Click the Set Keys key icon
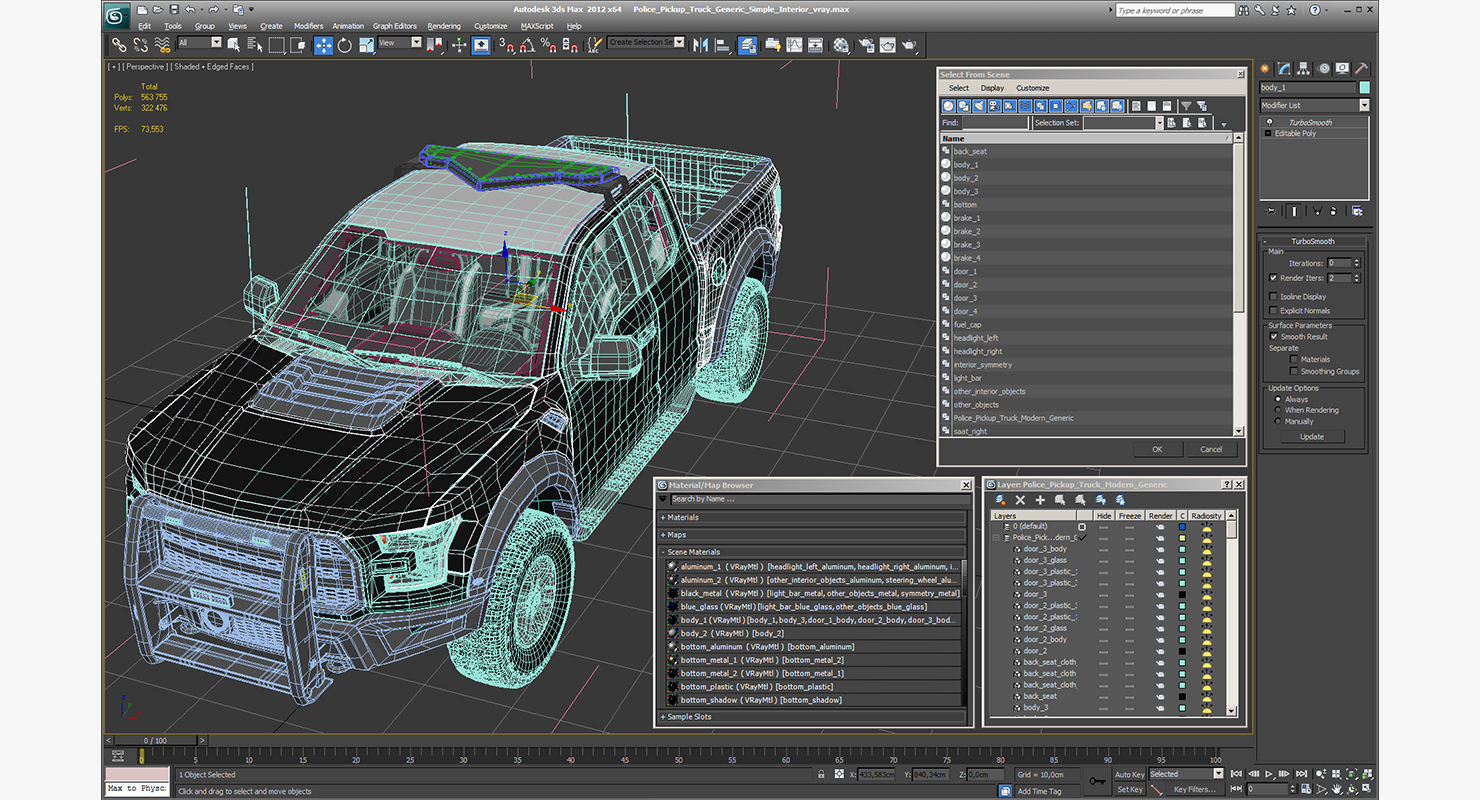This screenshot has width=1480, height=800. (x=1098, y=781)
